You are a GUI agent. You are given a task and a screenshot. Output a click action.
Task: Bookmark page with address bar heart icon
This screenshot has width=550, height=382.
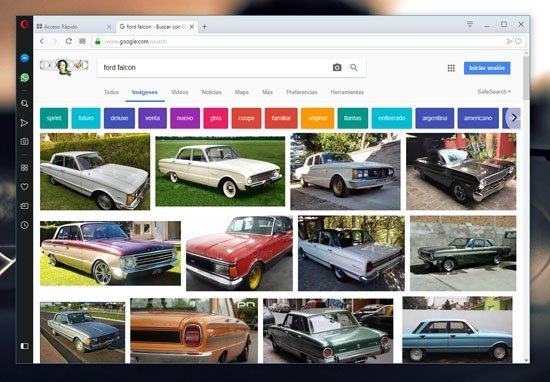pyautogui.click(x=518, y=41)
